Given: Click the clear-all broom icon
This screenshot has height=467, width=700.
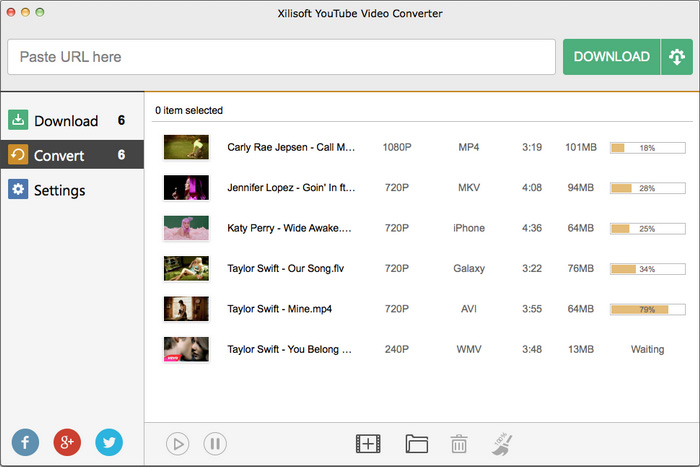Looking at the screenshot, I should pos(501,443).
